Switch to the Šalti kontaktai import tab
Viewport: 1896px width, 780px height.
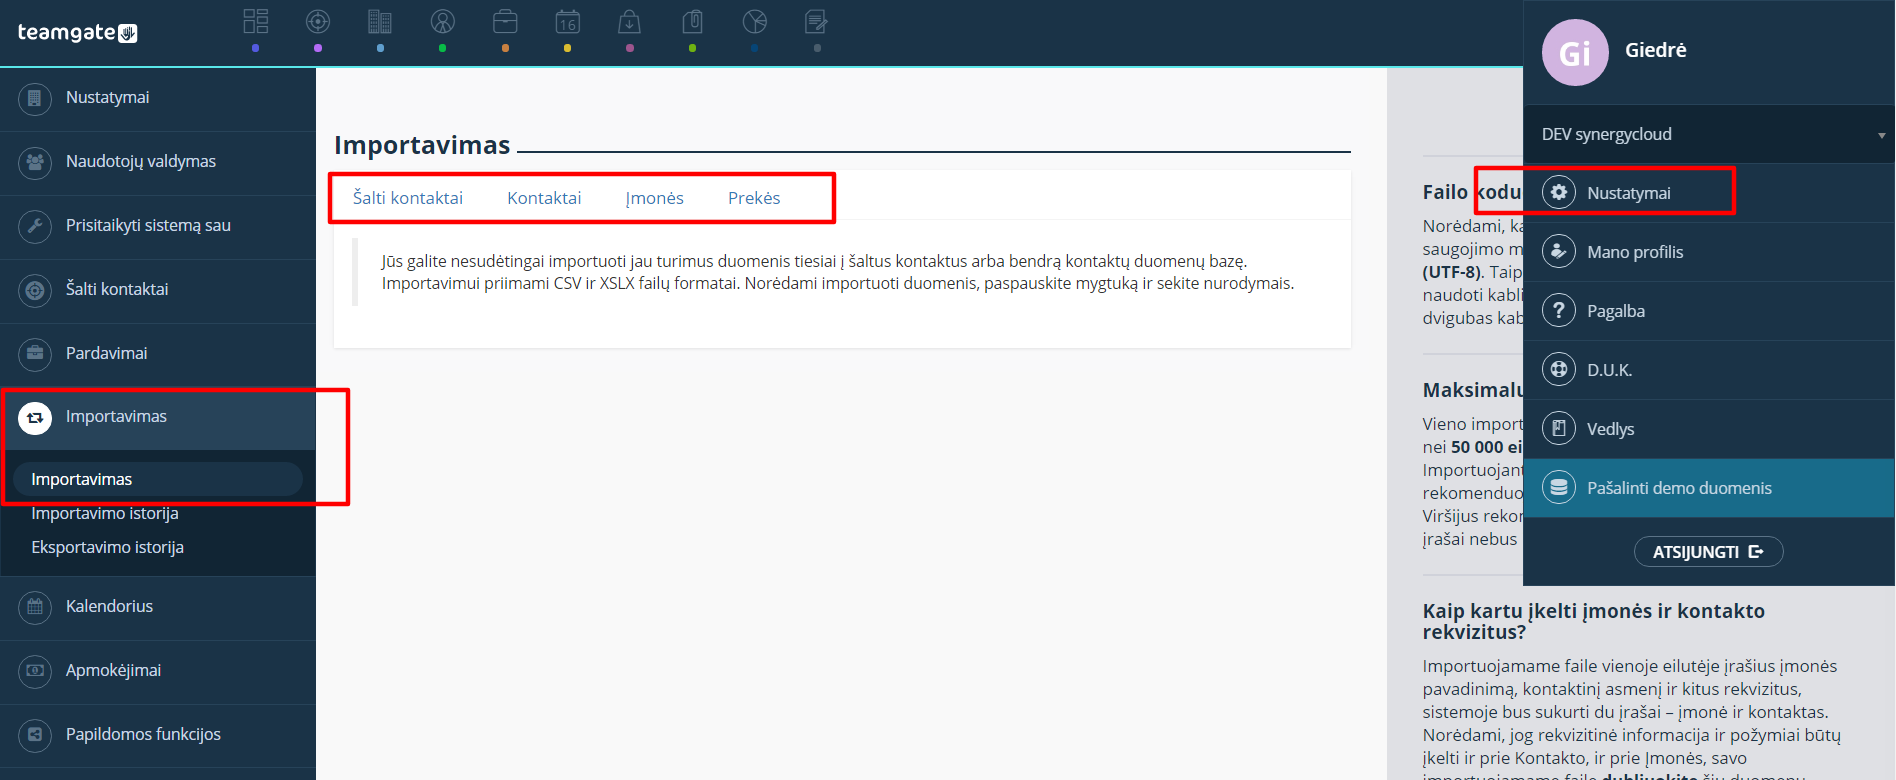tap(408, 198)
